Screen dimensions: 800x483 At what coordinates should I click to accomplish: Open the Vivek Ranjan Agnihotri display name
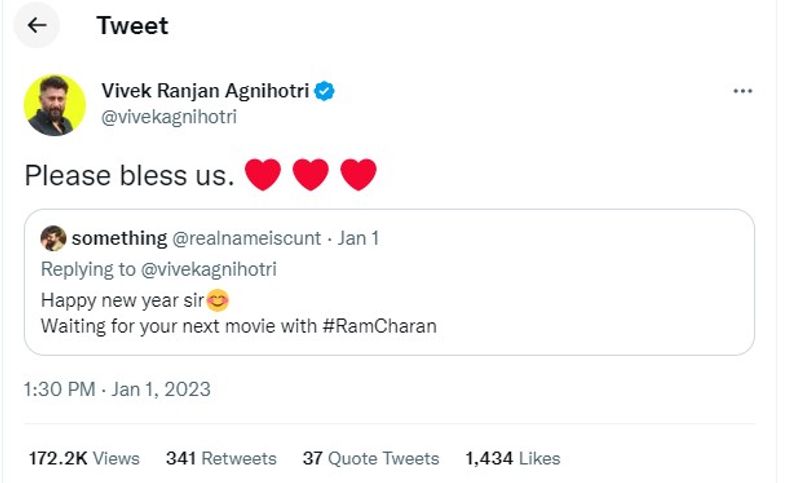207,91
